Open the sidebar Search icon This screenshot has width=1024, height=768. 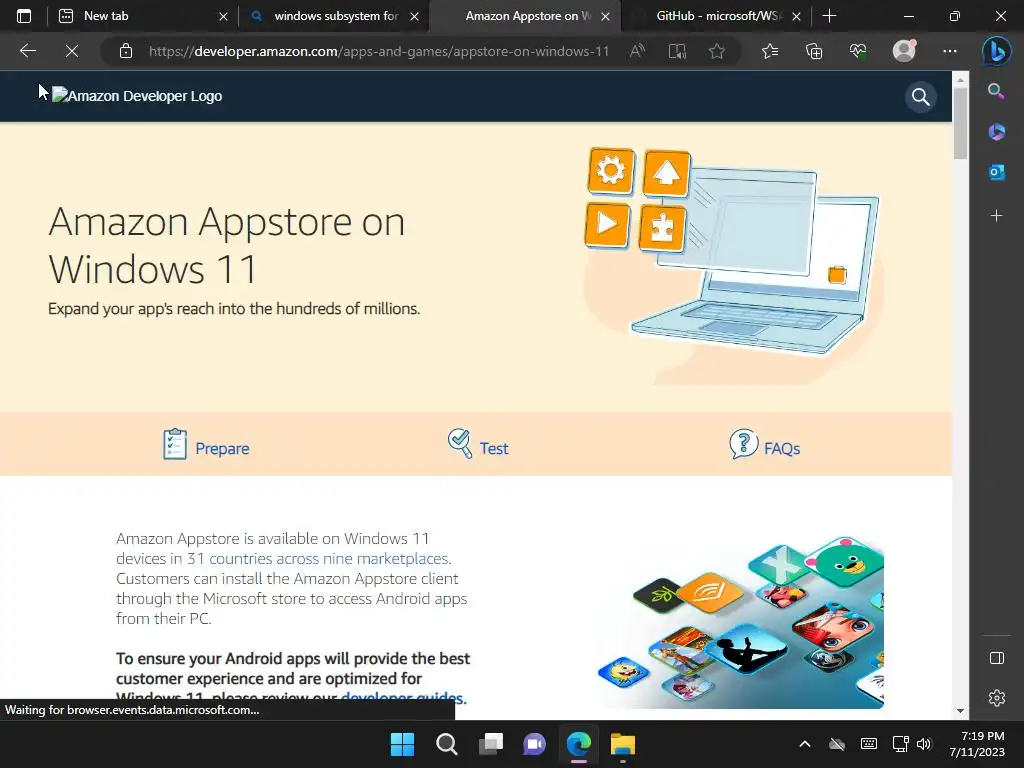click(x=997, y=91)
